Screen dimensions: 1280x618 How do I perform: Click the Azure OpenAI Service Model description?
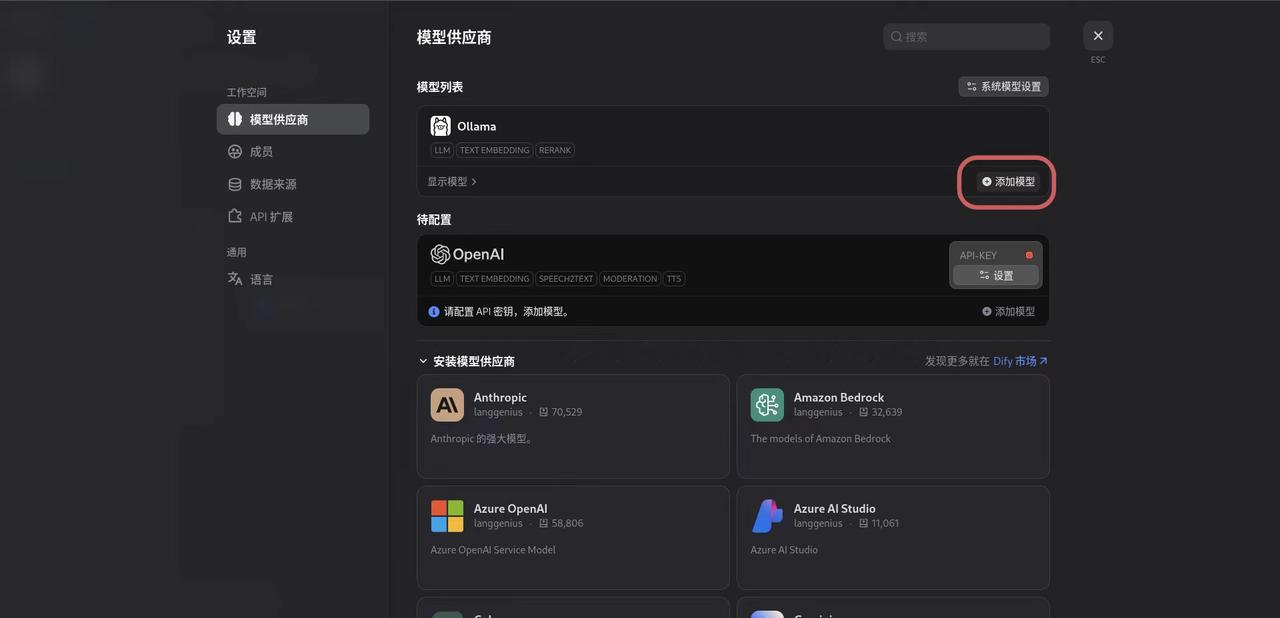493,550
